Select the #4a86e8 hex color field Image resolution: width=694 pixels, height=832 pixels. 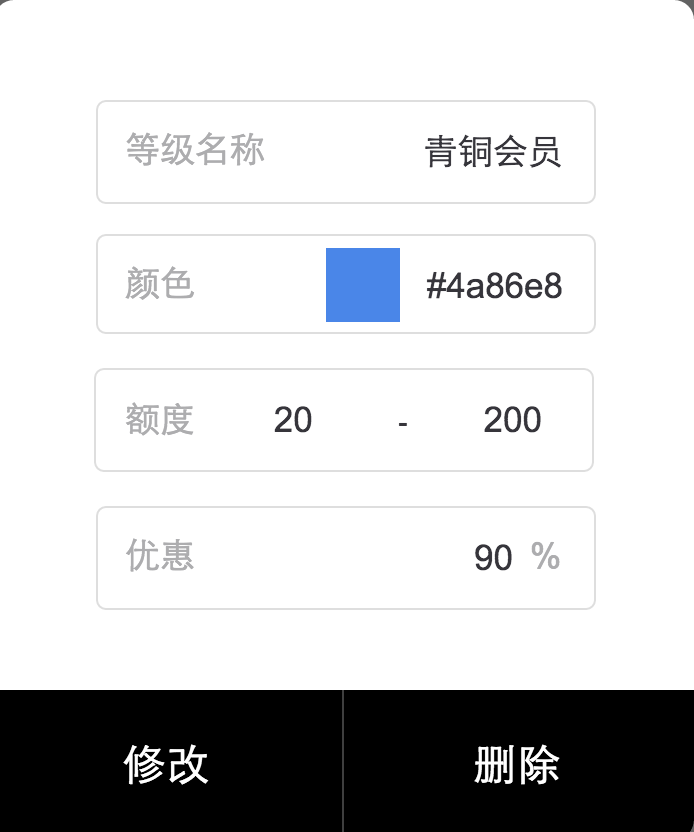click(494, 287)
